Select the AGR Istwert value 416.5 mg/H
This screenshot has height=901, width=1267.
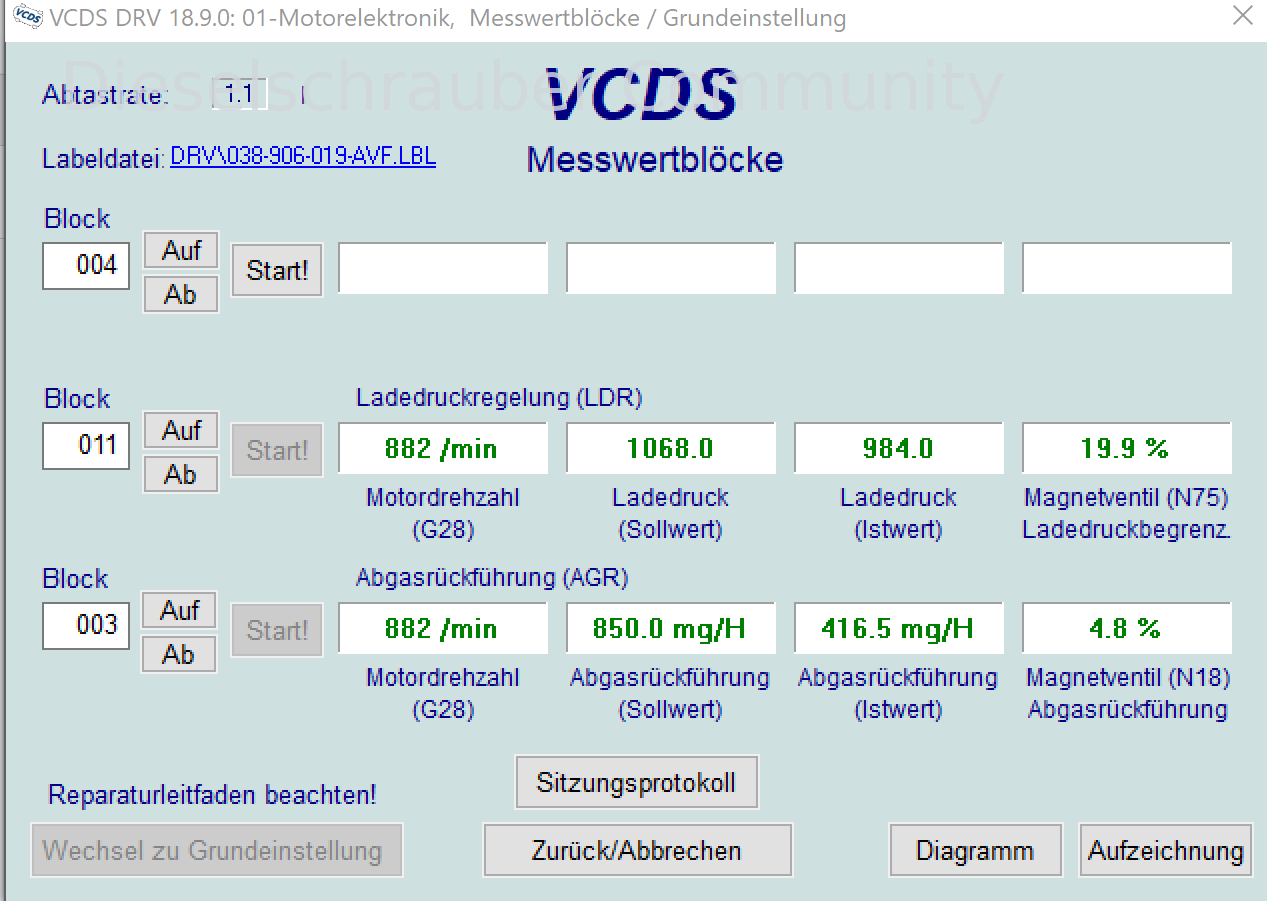(899, 628)
